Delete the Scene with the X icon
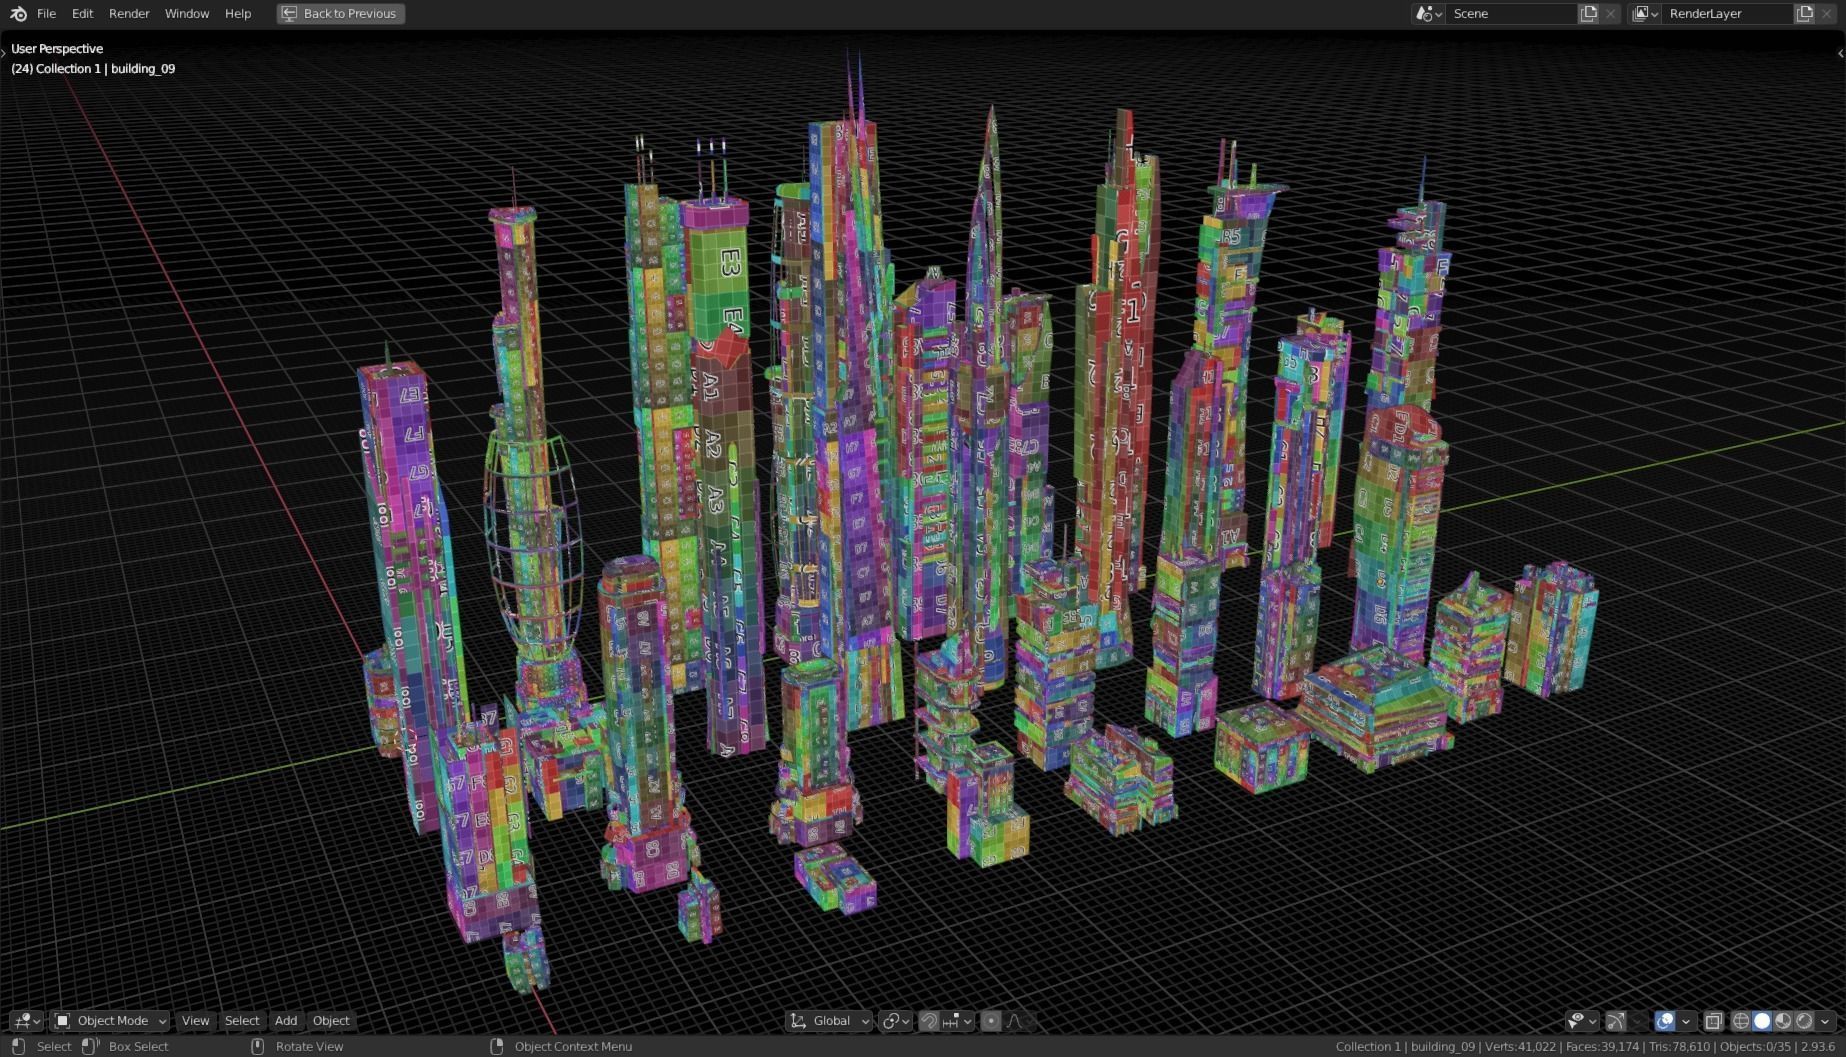The image size is (1846, 1057). point(1610,14)
